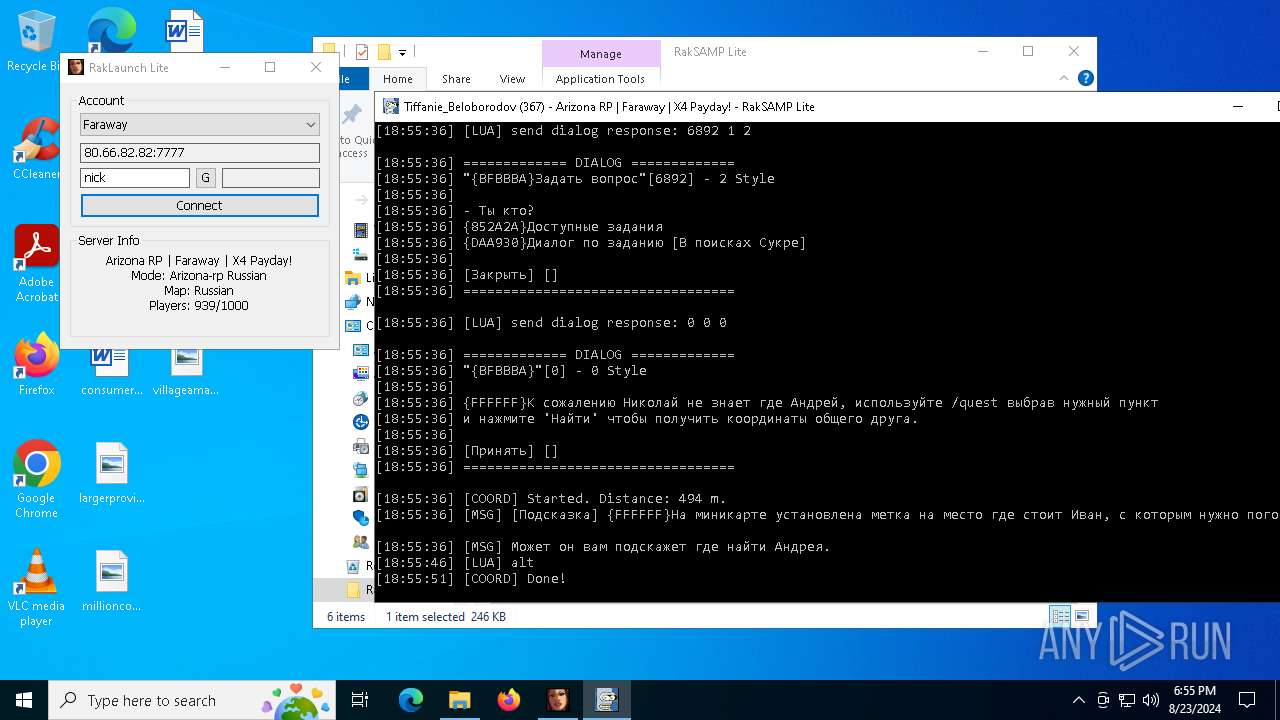1280x720 pixels.
Task: Click New folder icon in Explorer quick access toolbar
Action: (x=384, y=52)
